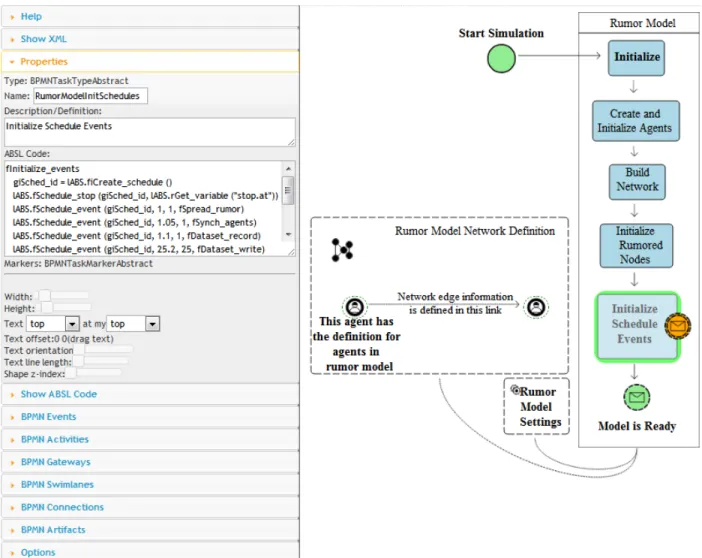Select the network graph icon in Network Definition

coord(342,250)
